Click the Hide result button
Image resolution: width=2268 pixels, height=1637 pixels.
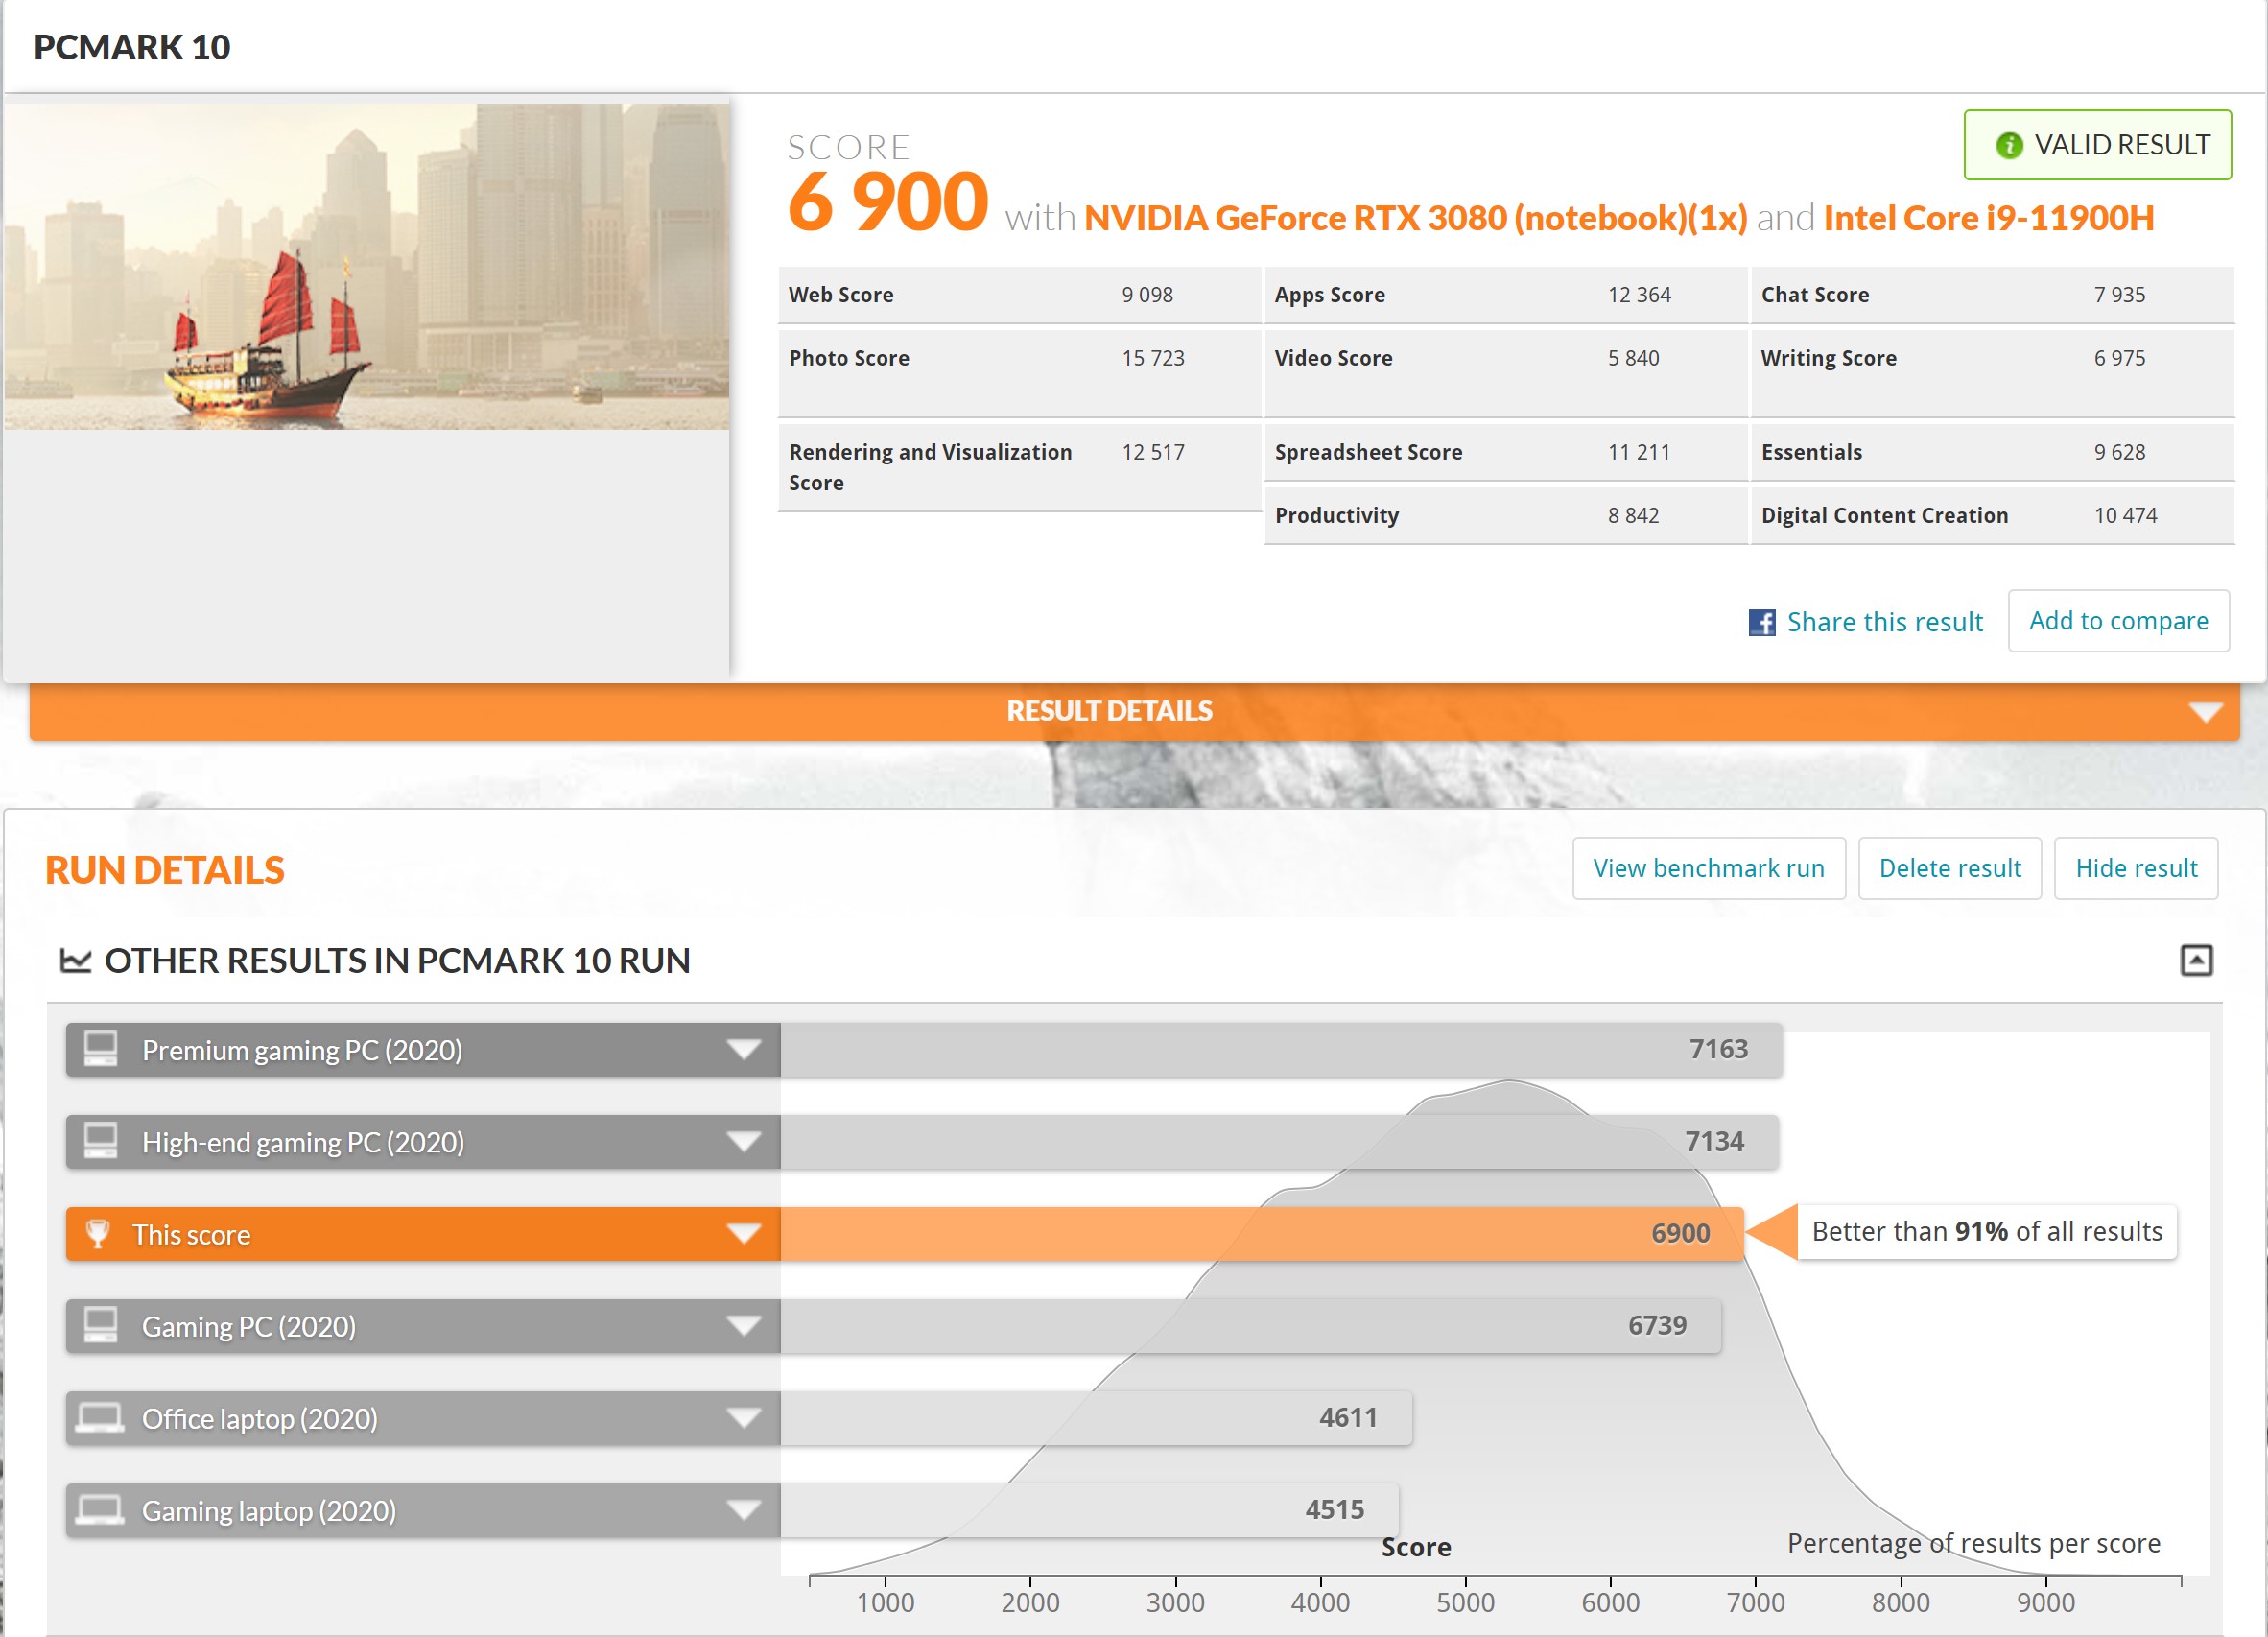(x=2136, y=868)
